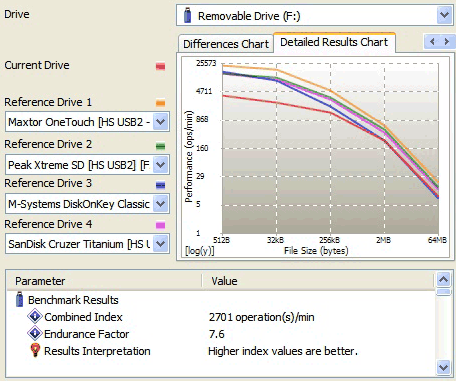Expand the Maxtor OneTouch reference drive dropdown
This screenshot has height=381, width=456.
pos(161,122)
